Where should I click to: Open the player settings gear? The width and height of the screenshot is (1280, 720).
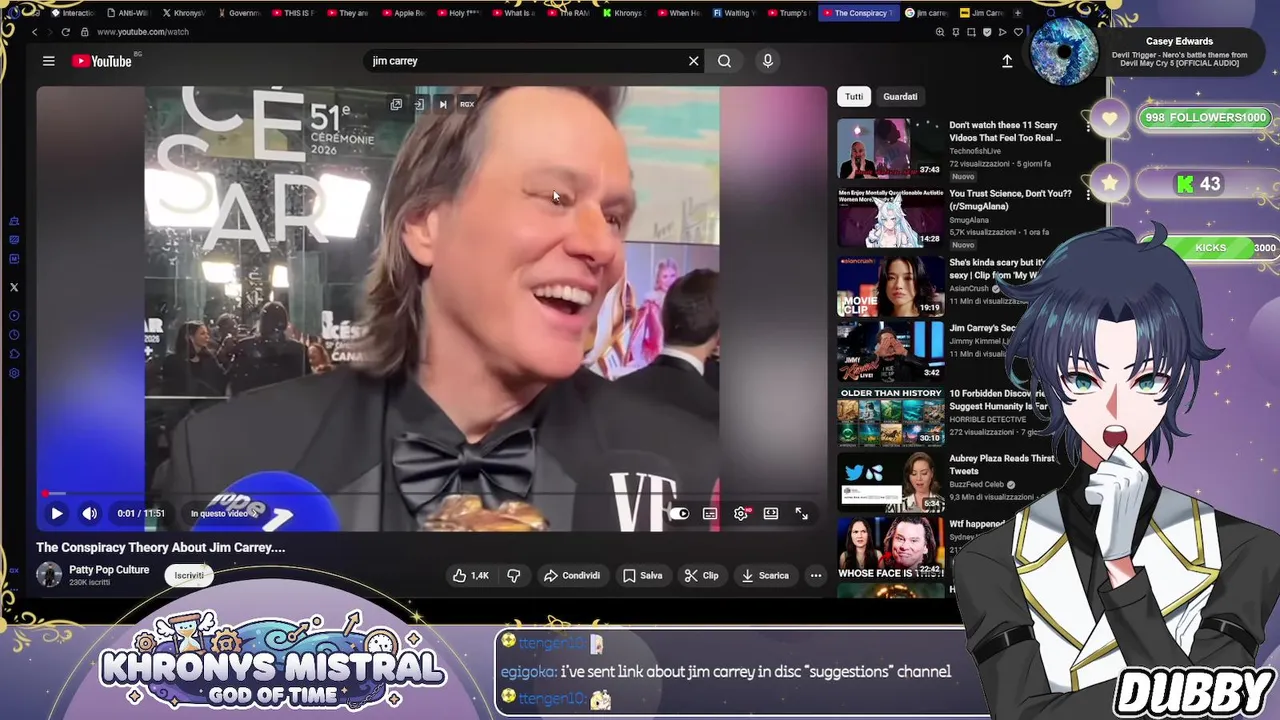[x=741, y=513]
